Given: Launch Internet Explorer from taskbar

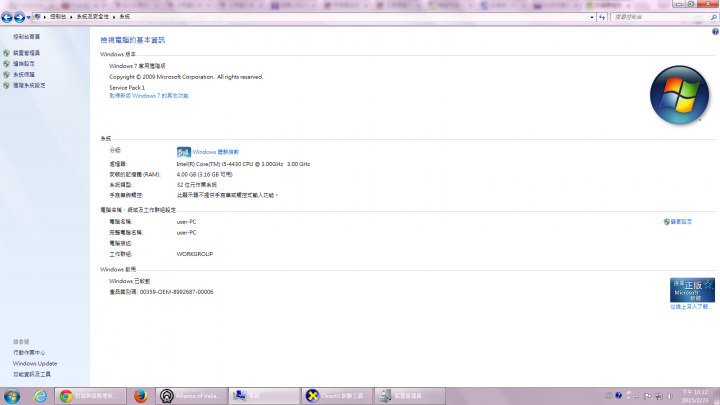Looking at the screenshot, I should (x=40, y=396).
